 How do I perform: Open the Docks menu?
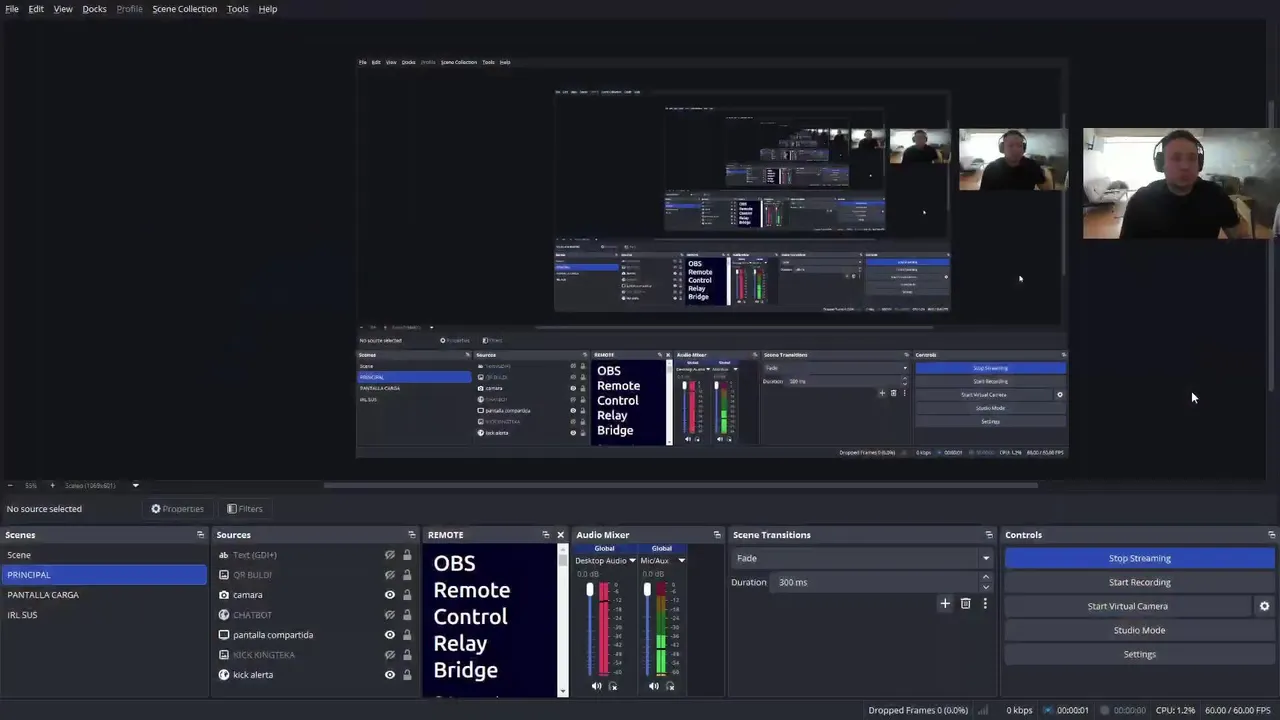pos(94,9)
